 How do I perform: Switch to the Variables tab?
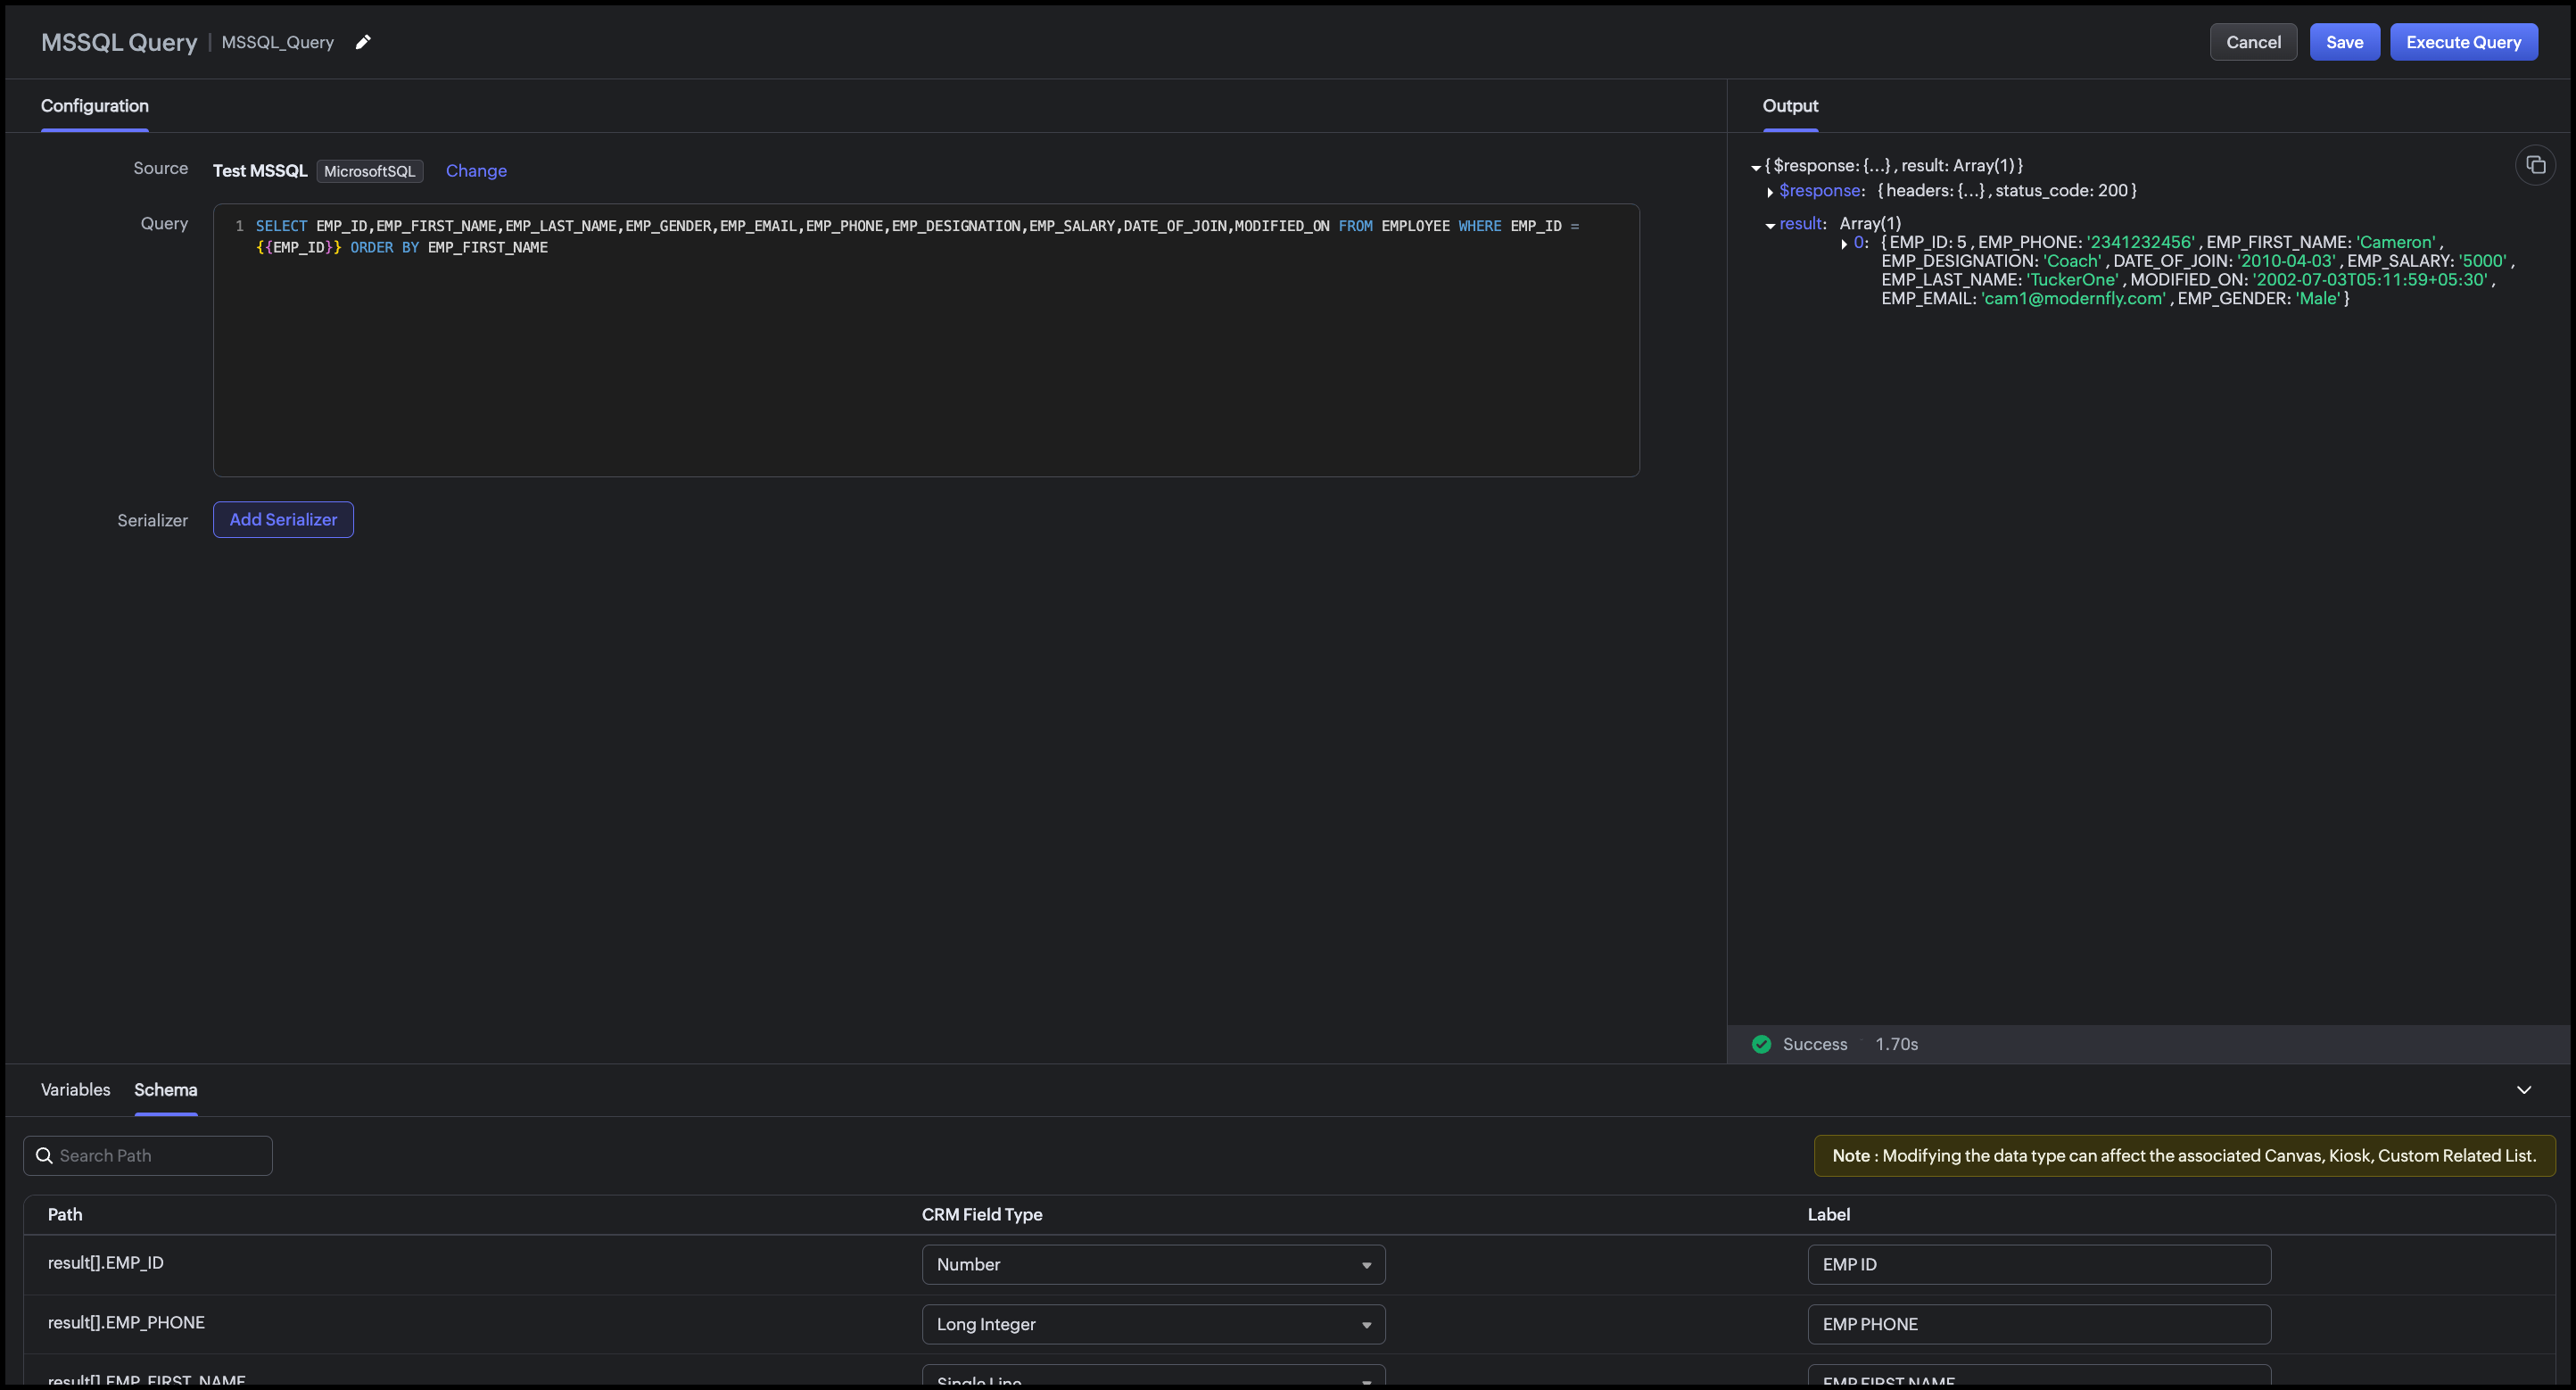point(75,1090)
